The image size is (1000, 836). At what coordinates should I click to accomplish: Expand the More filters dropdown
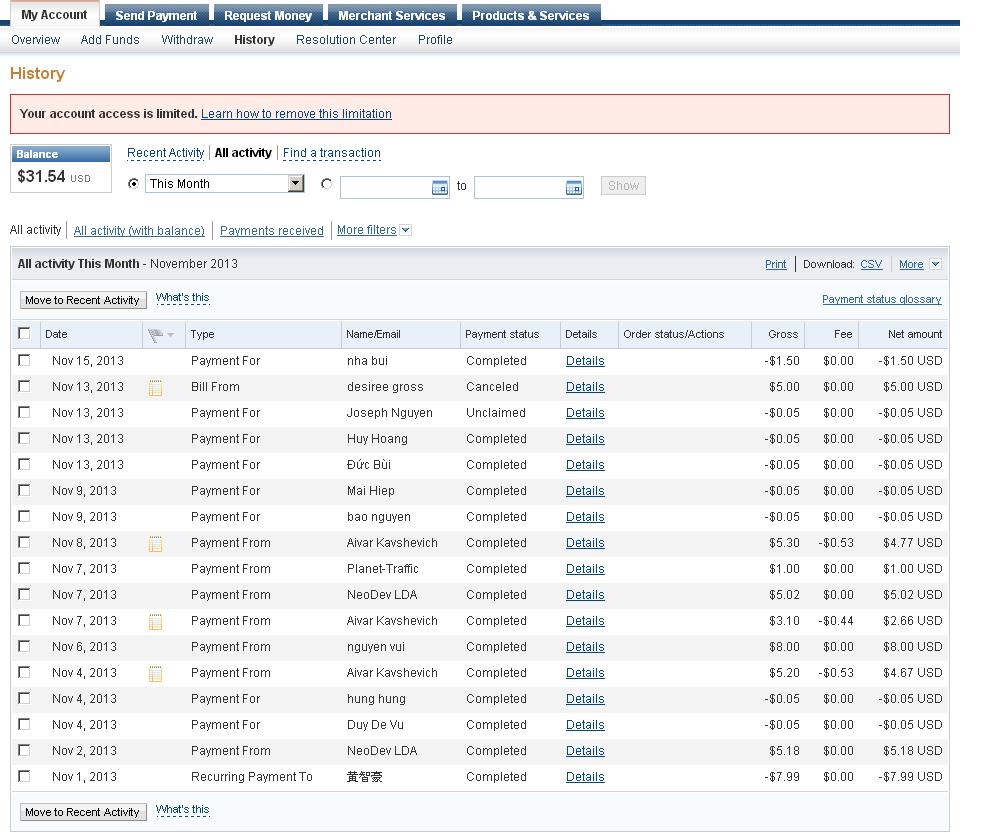405,230
